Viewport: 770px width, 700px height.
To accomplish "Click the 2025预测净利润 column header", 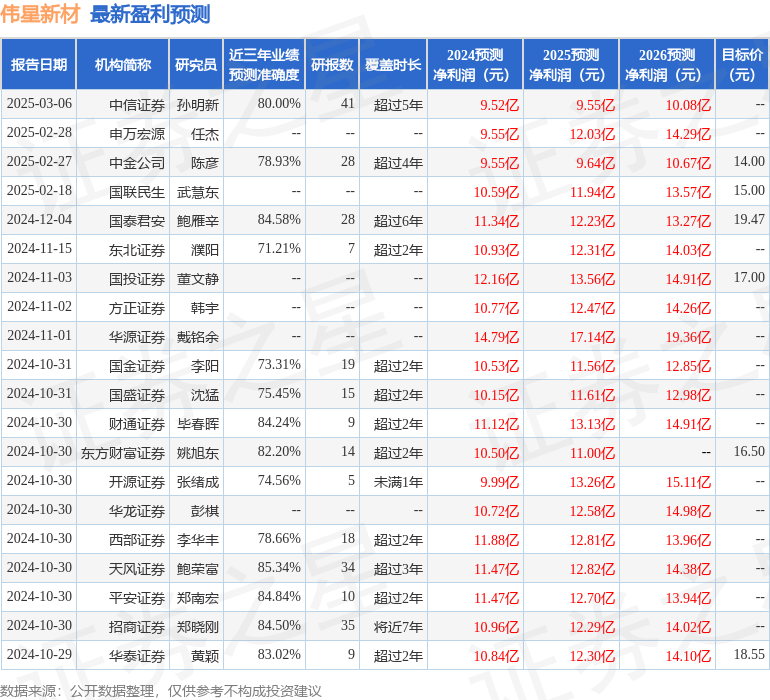I will 571,65.
